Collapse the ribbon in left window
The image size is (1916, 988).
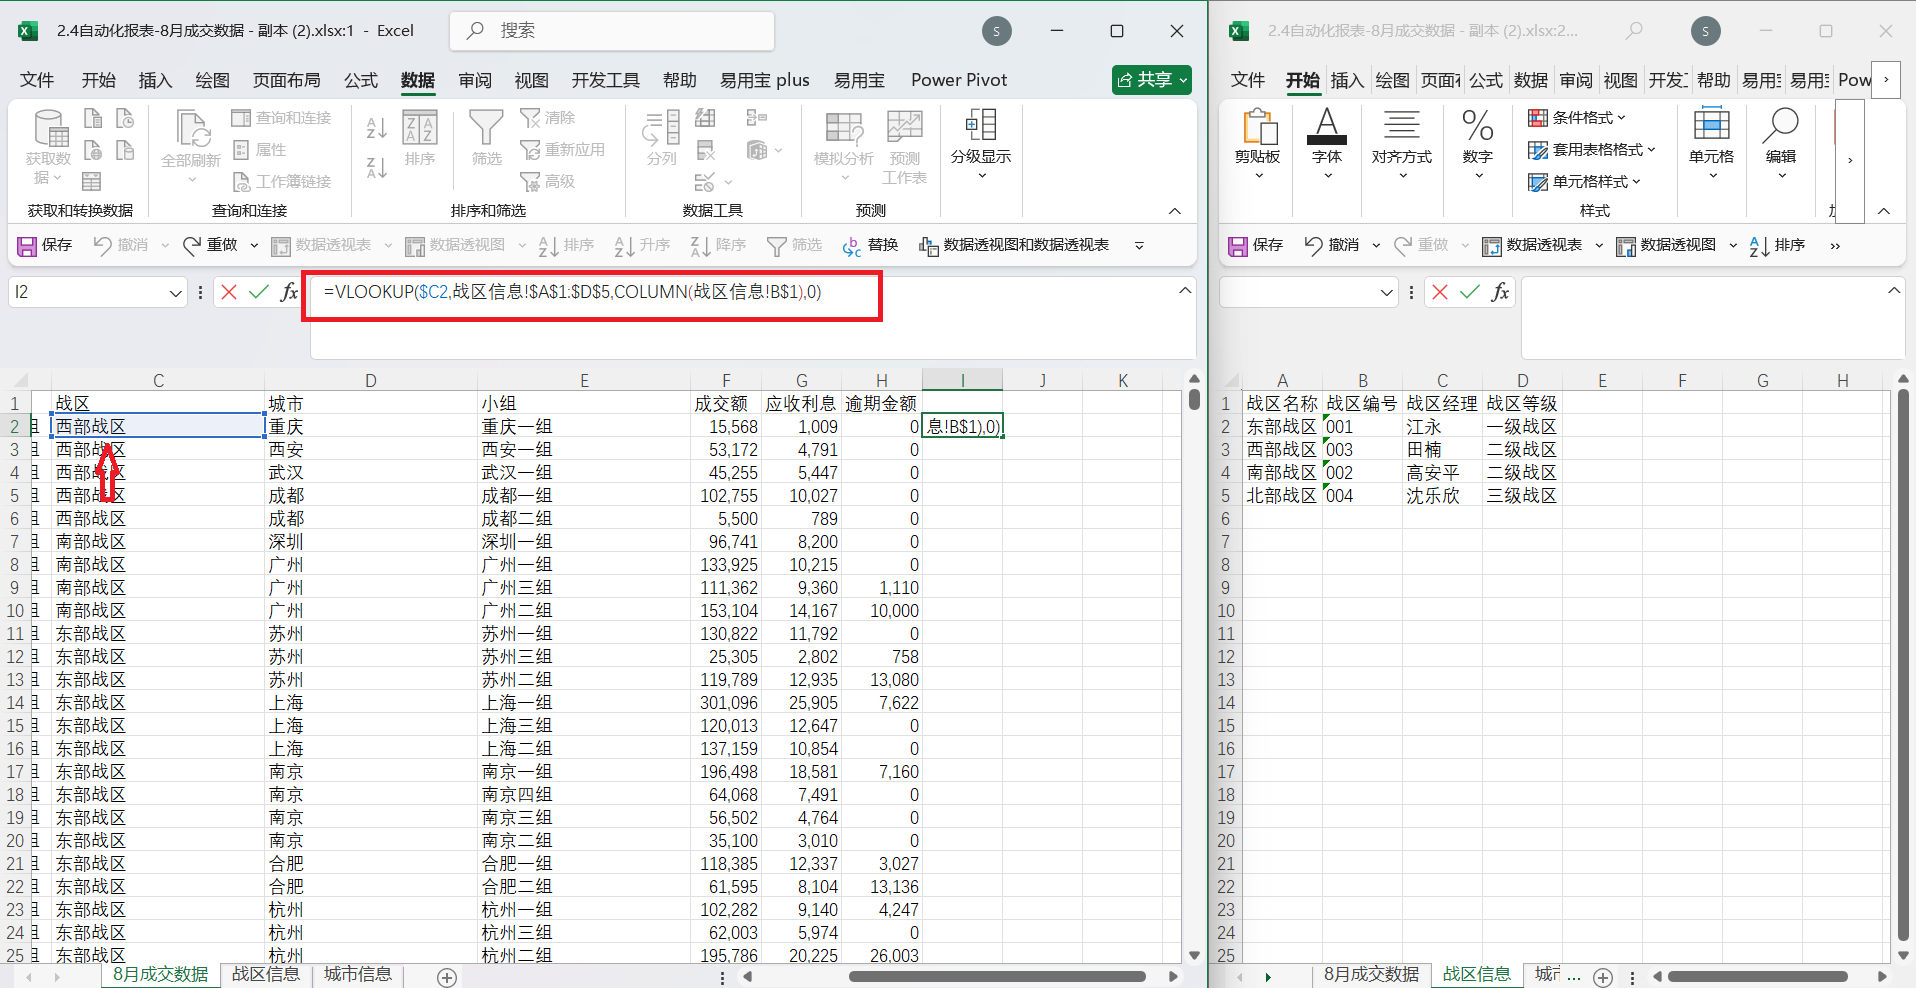(x=1175, y=211)
